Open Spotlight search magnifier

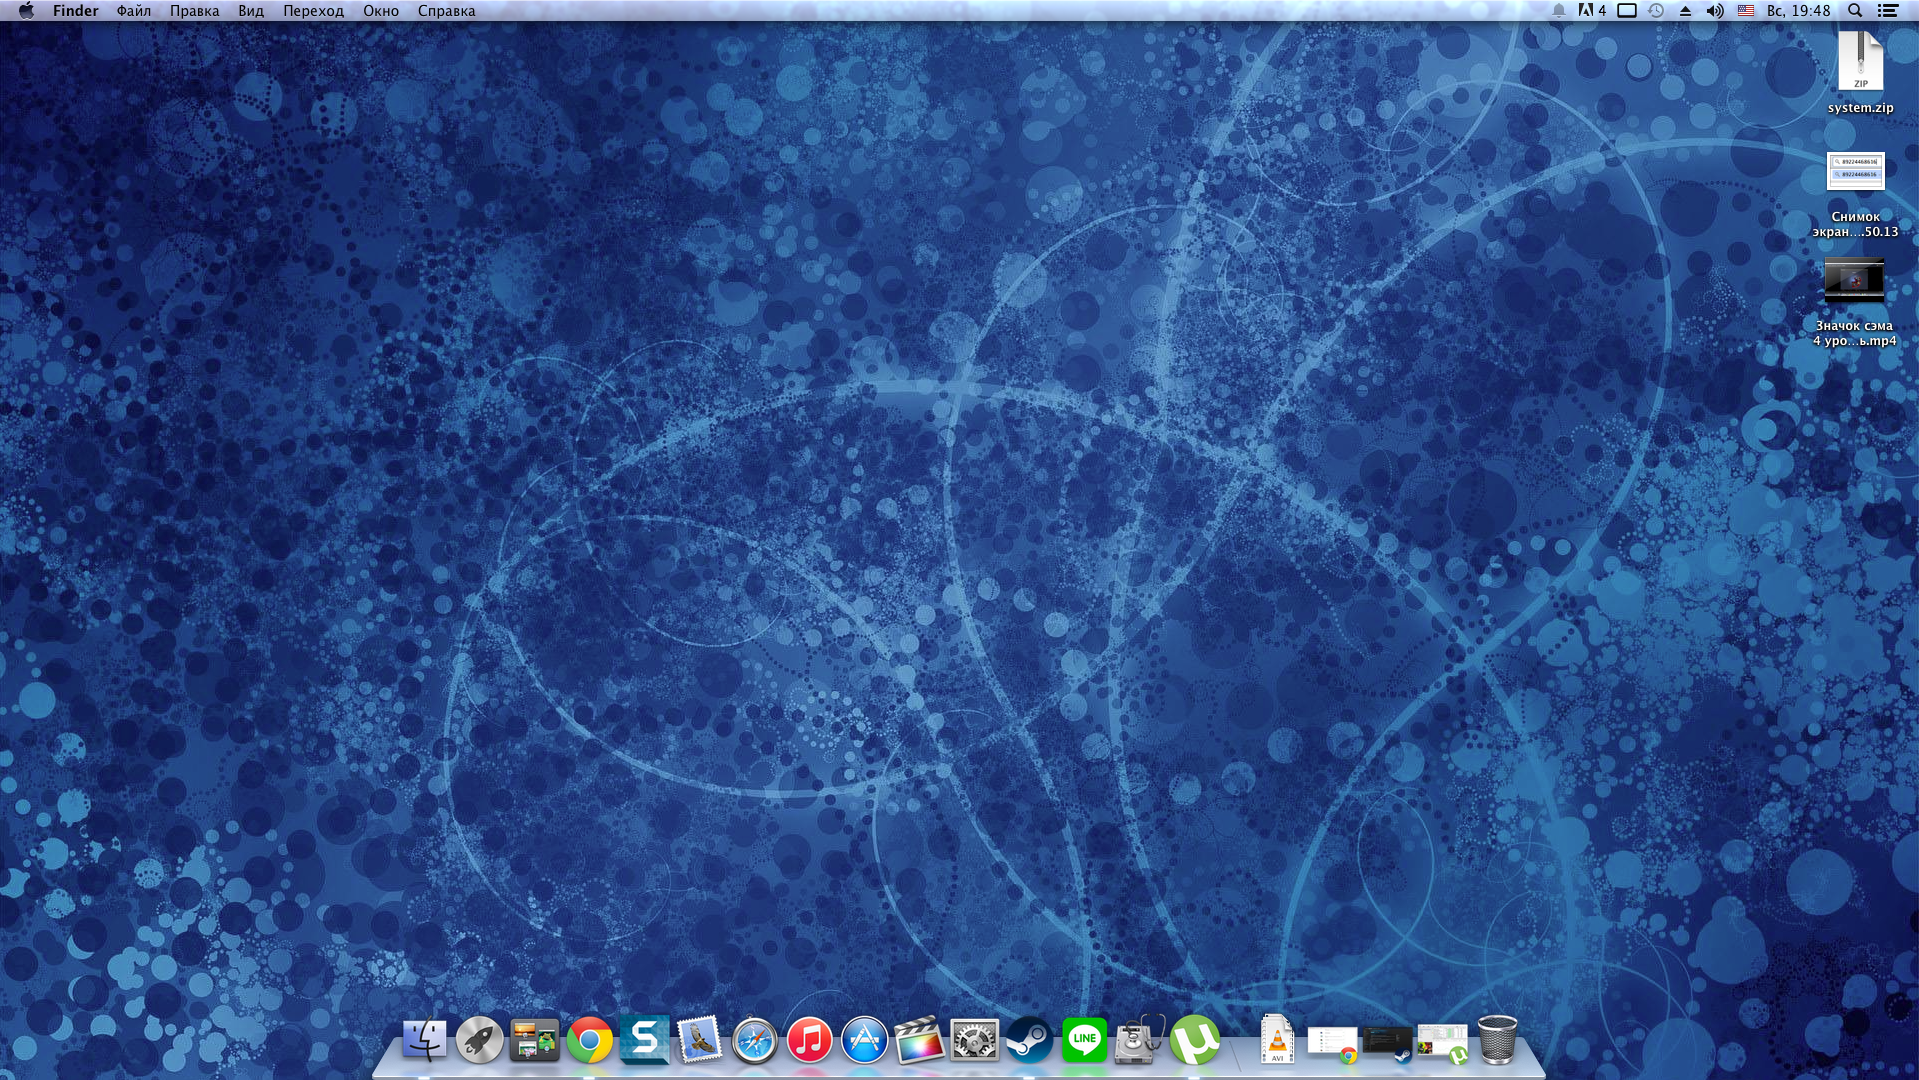click(1855, 11)
